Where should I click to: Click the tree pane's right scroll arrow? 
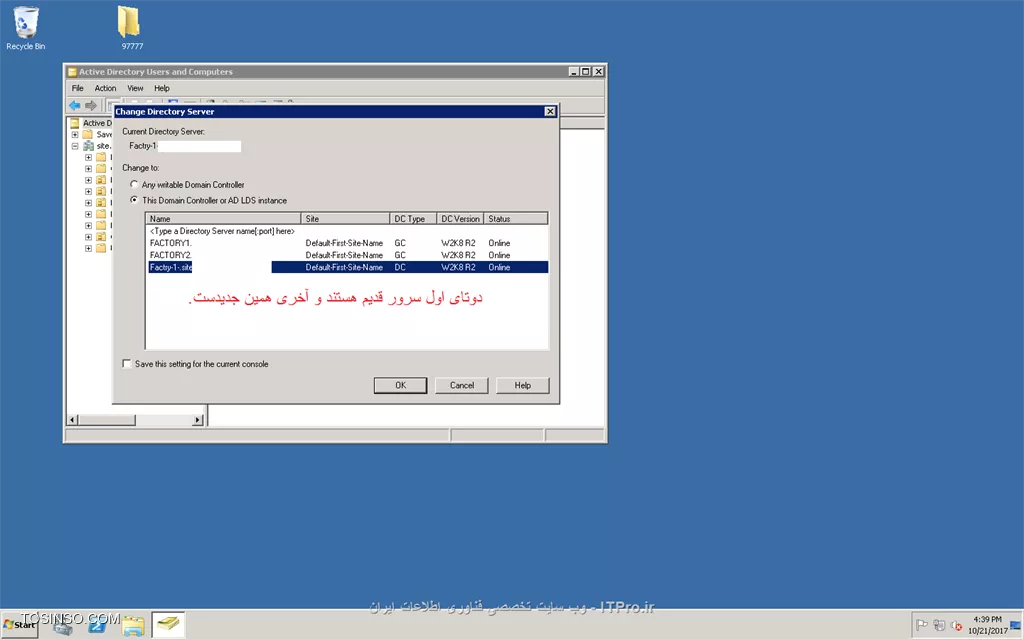[x=198, y=420]
